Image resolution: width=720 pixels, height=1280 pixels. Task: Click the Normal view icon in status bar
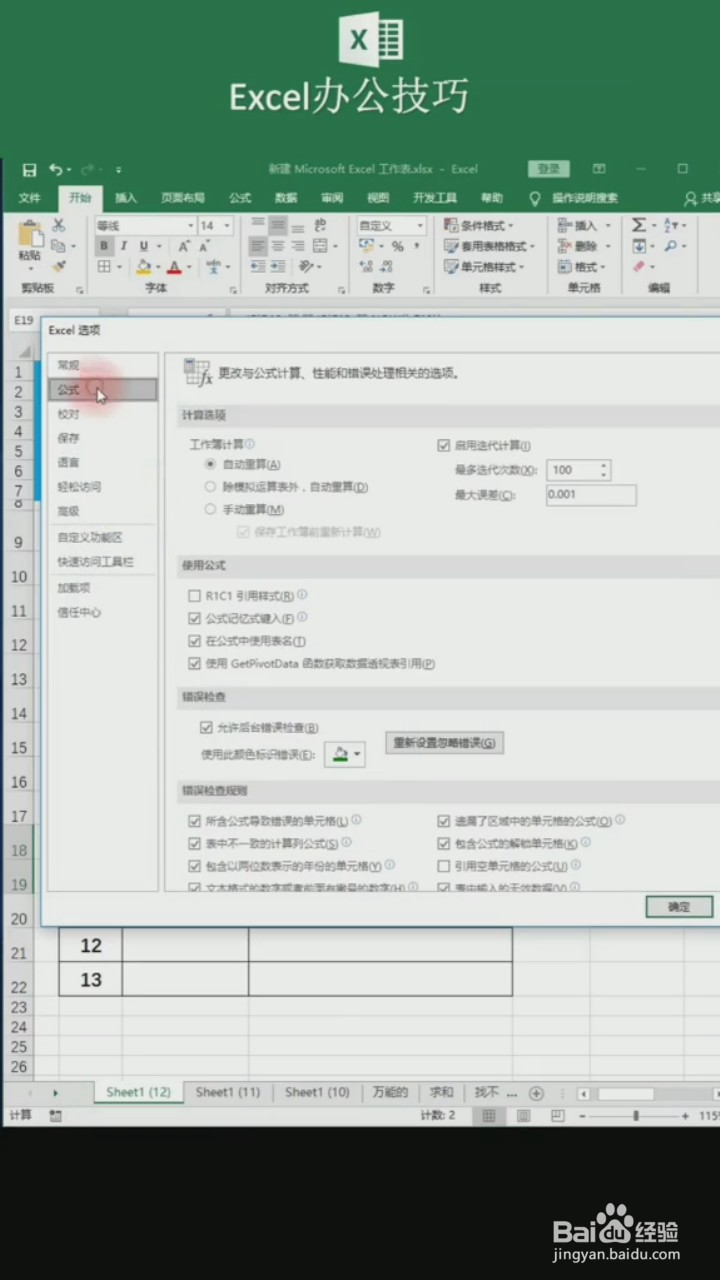[x=488, y=1116]
